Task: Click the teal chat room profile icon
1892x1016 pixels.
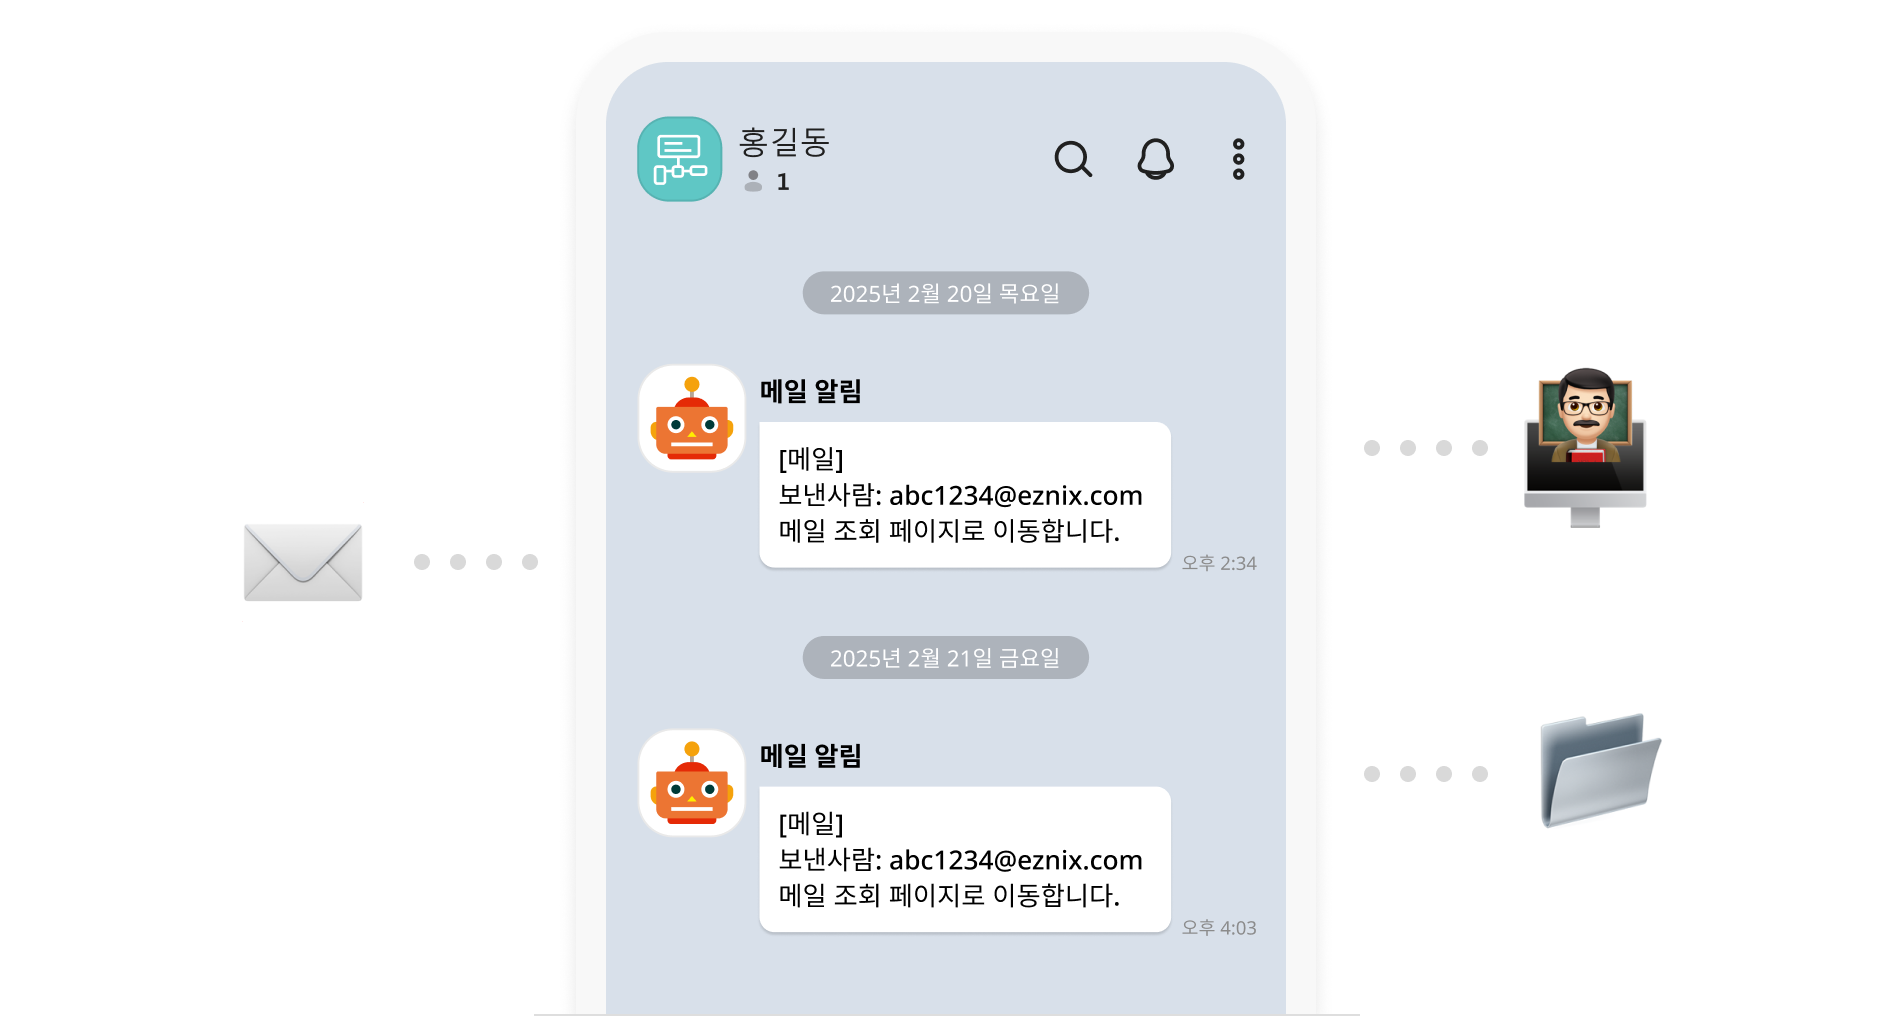Action: pyautogui.click(x=680, y=159)
